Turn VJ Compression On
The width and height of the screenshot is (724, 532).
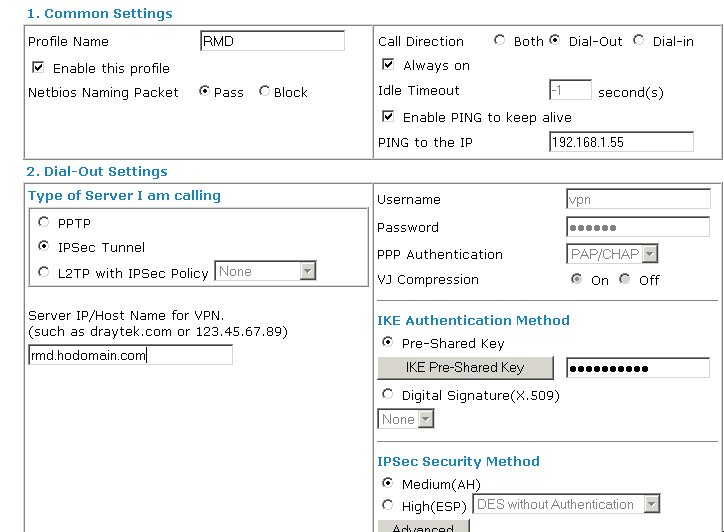click(x=576, y=279)
